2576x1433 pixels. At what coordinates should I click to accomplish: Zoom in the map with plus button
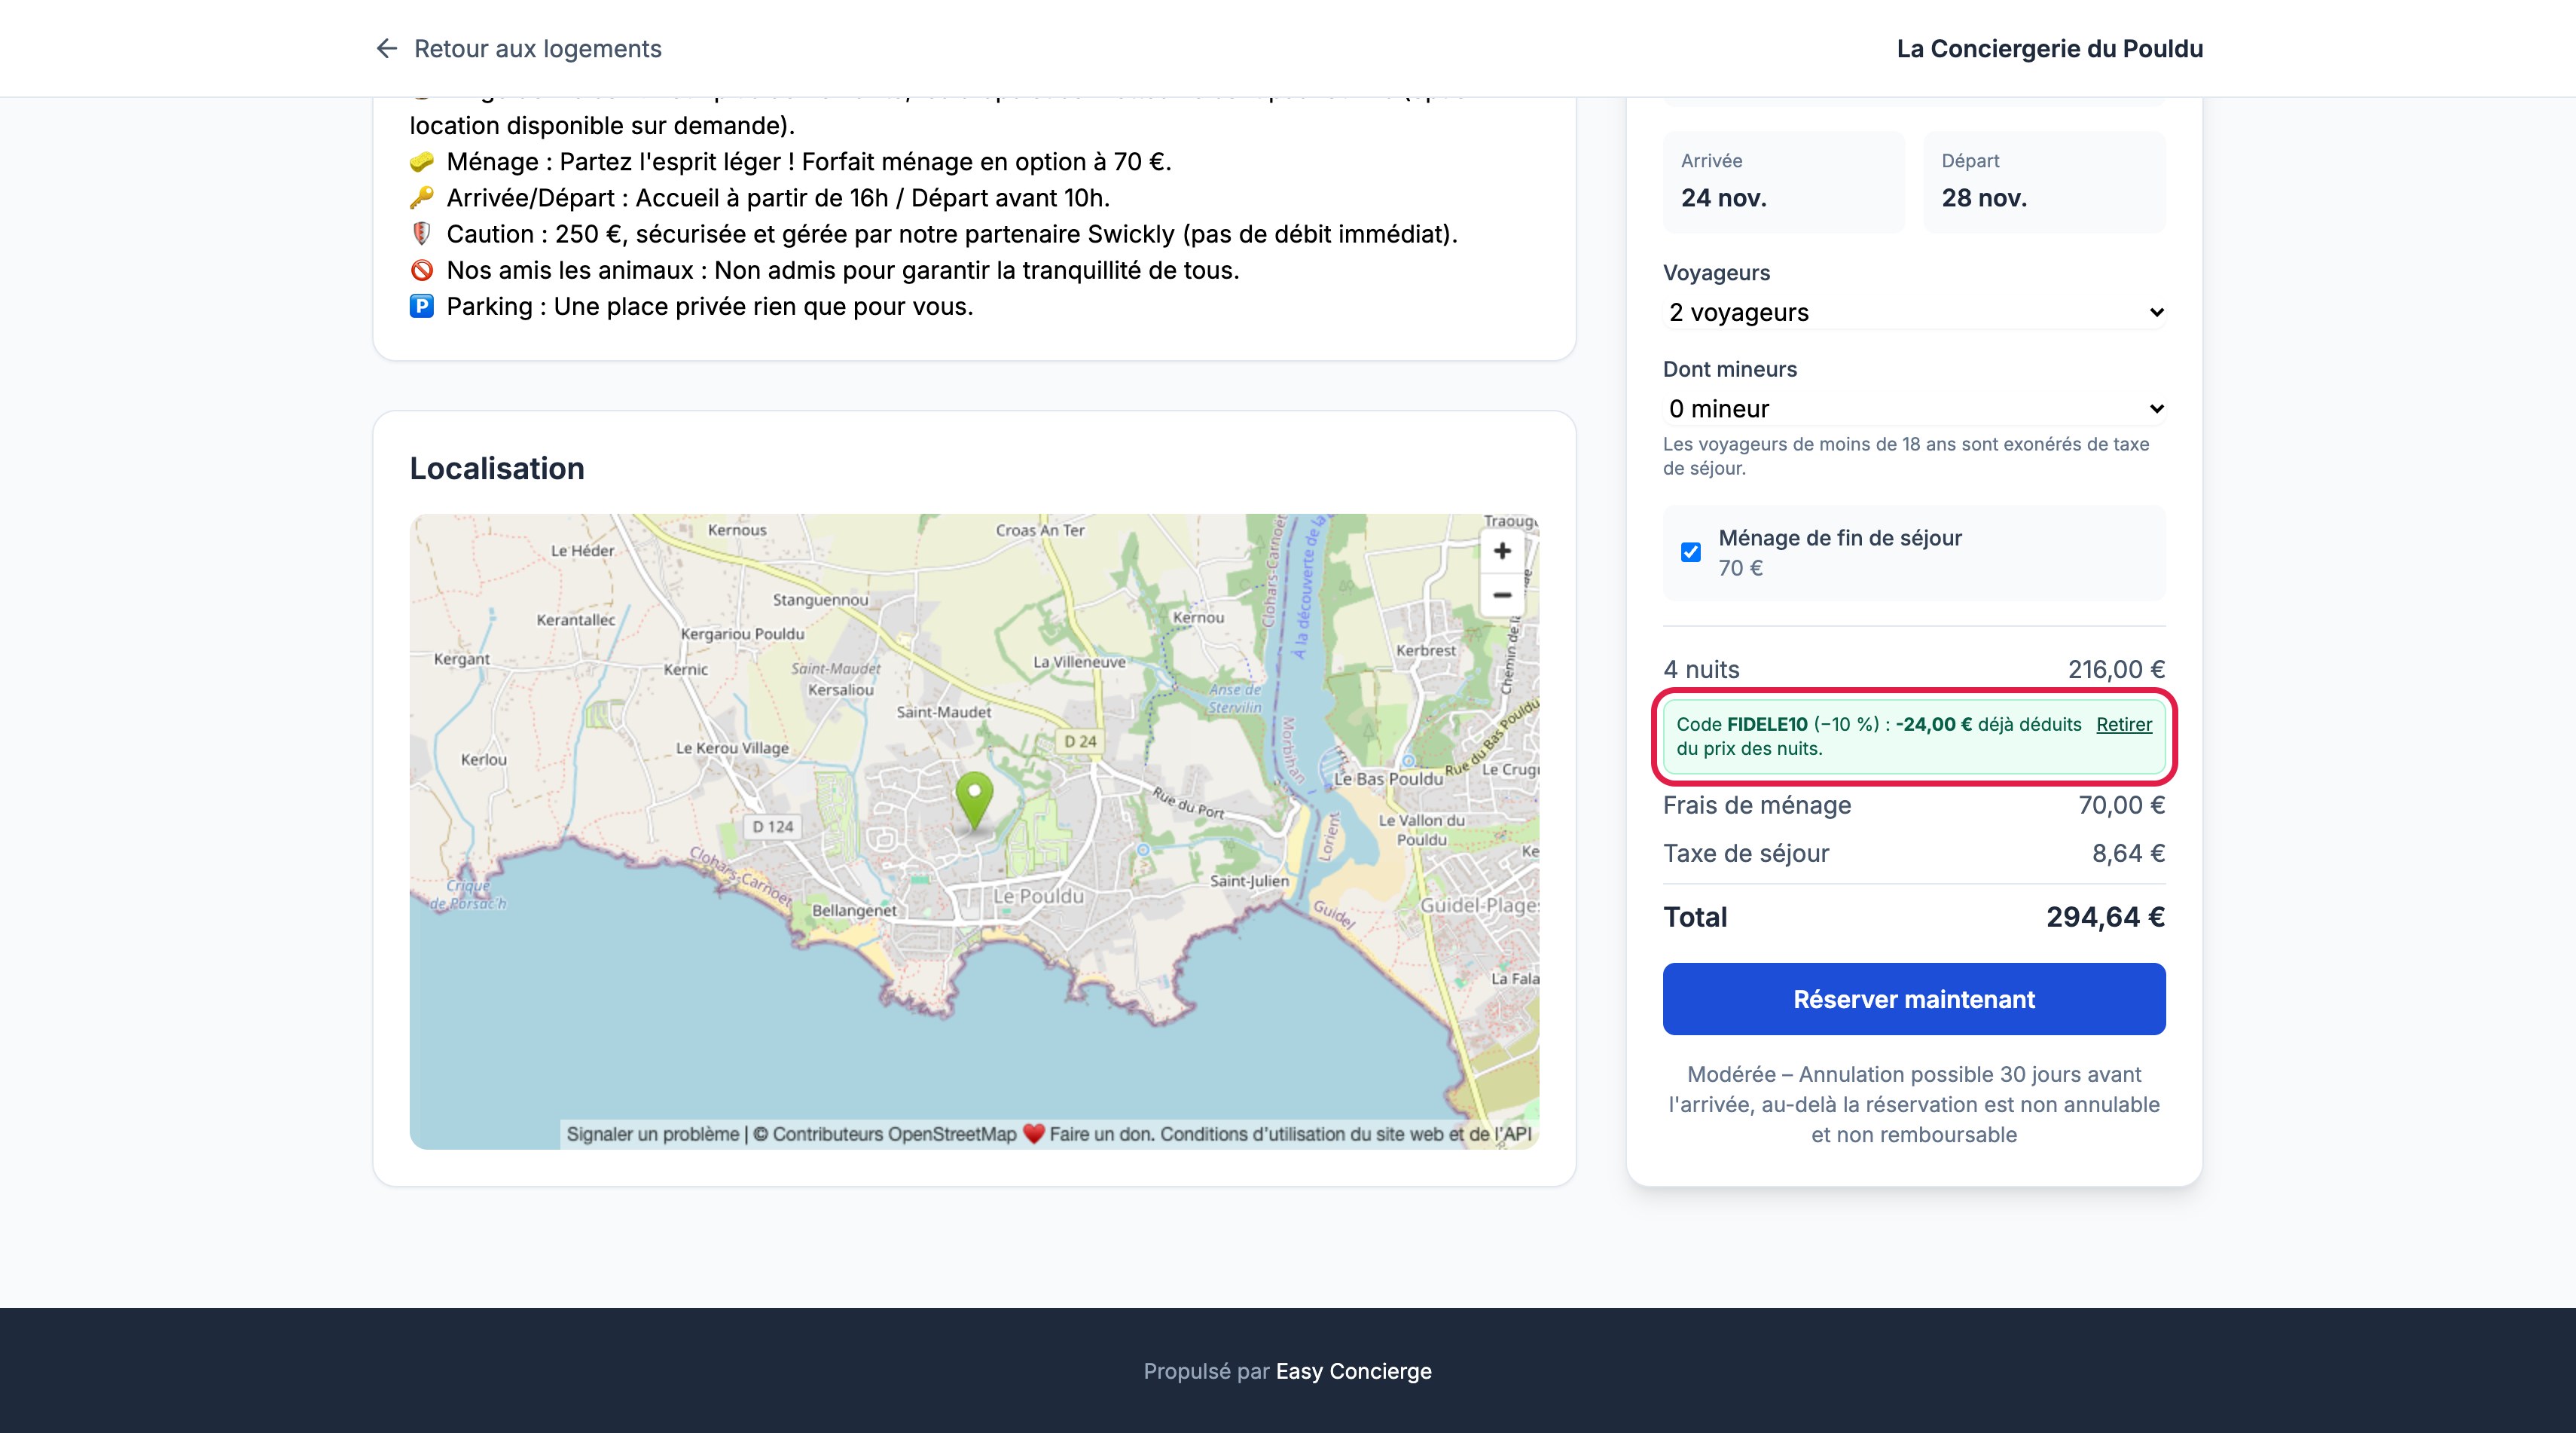pyautogui.click(x=1502, y=551)
